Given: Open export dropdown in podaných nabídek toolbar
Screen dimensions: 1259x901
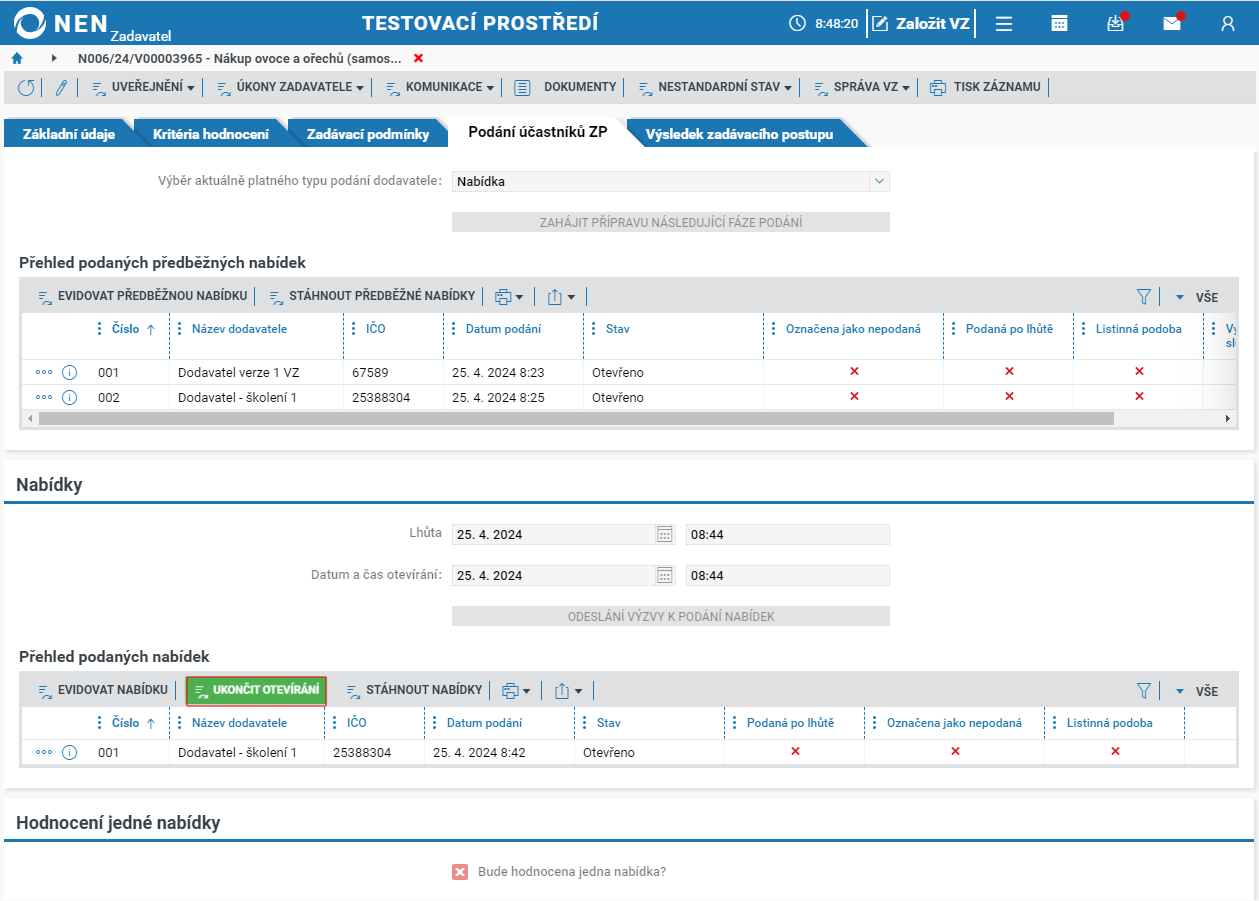Looking at the screenshot, I should 568,690.
